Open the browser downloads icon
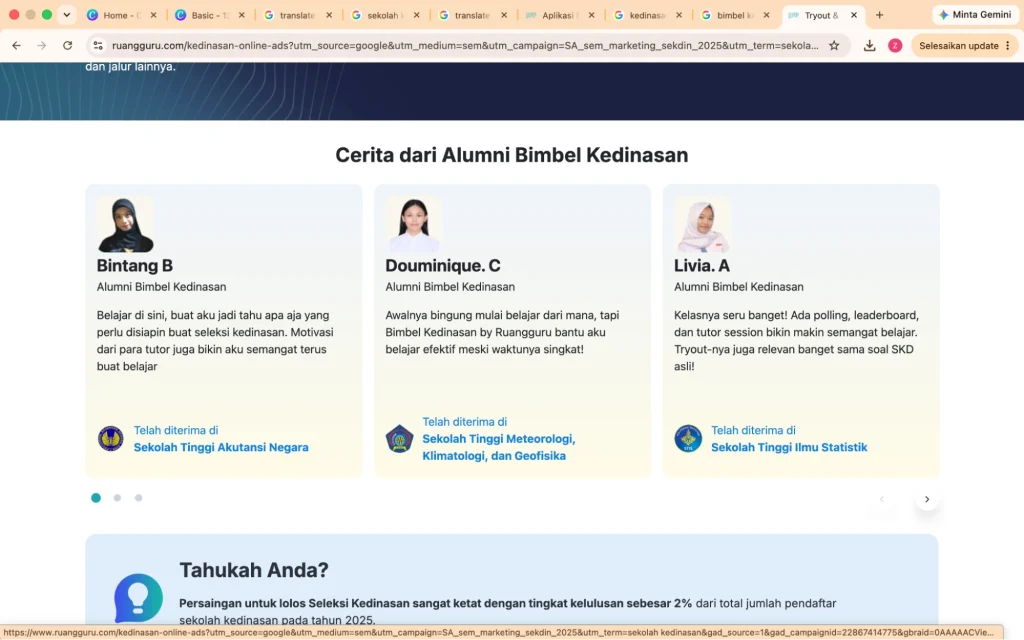Viewport: 1024px width, 640px height. (x=869, y=46)
